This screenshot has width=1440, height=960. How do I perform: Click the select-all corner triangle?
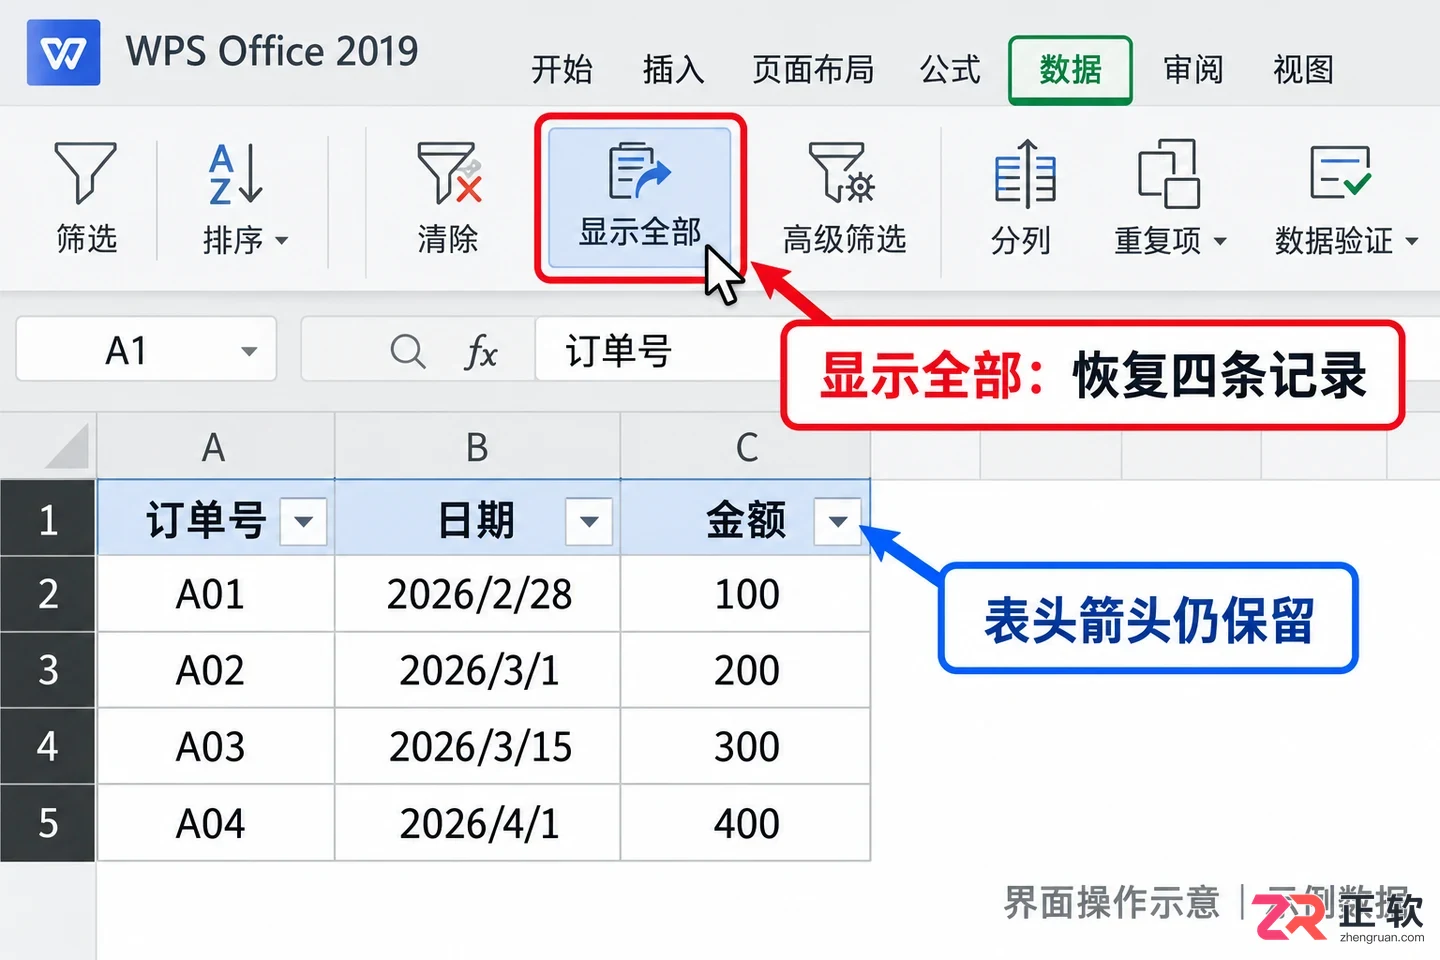(x=67, y=446)
